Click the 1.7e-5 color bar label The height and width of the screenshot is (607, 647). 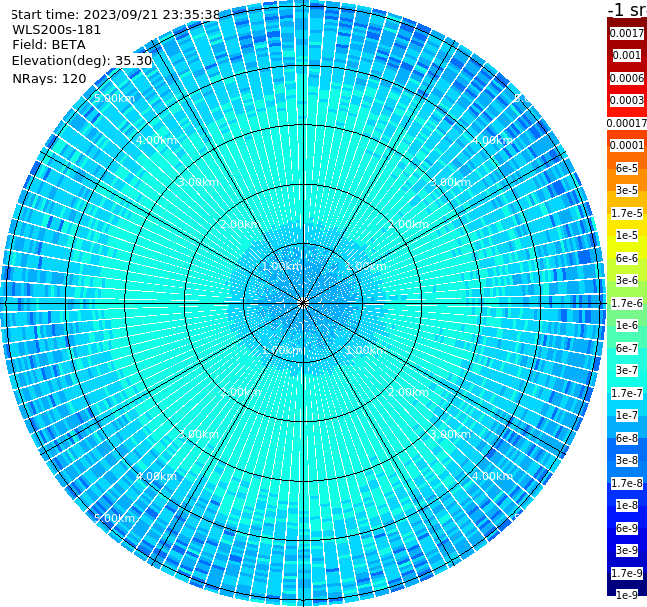pos(627,213)
